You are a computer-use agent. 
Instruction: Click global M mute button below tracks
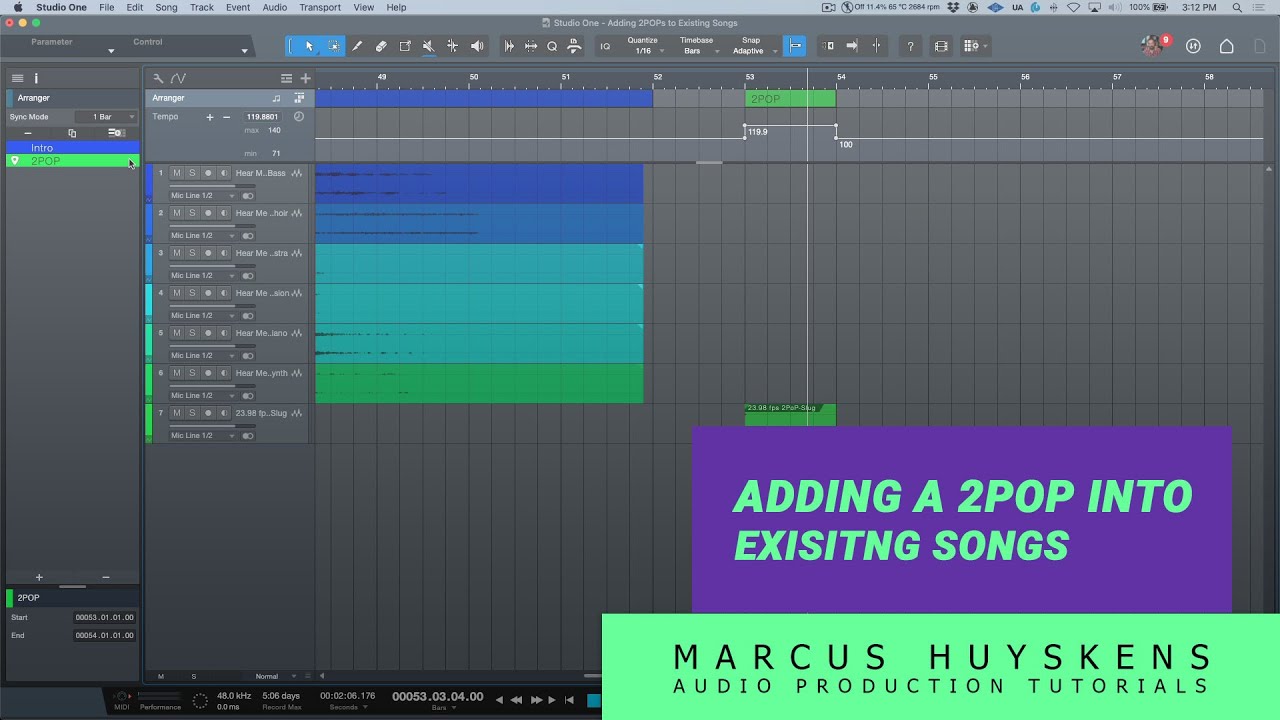pos(161,677)
